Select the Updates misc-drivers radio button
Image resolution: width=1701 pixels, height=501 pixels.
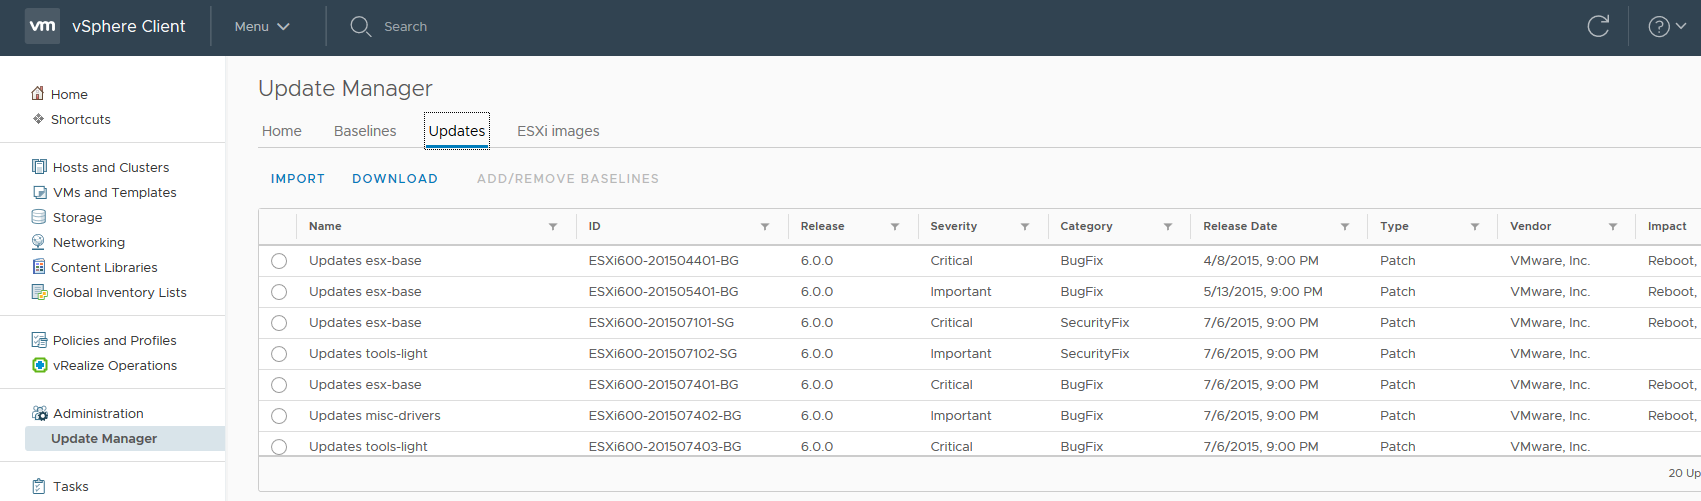pos(279,416)
